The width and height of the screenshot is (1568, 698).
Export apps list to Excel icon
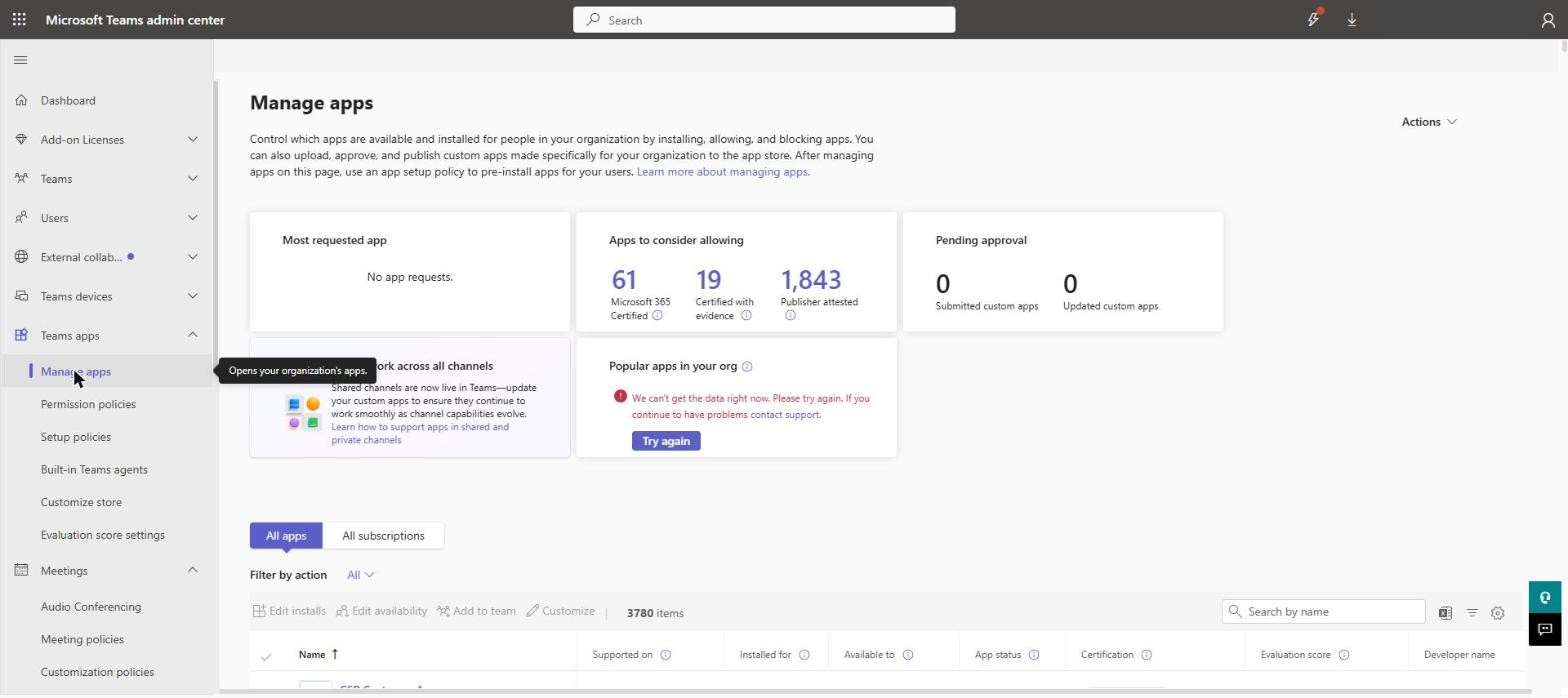point(1445,613)
